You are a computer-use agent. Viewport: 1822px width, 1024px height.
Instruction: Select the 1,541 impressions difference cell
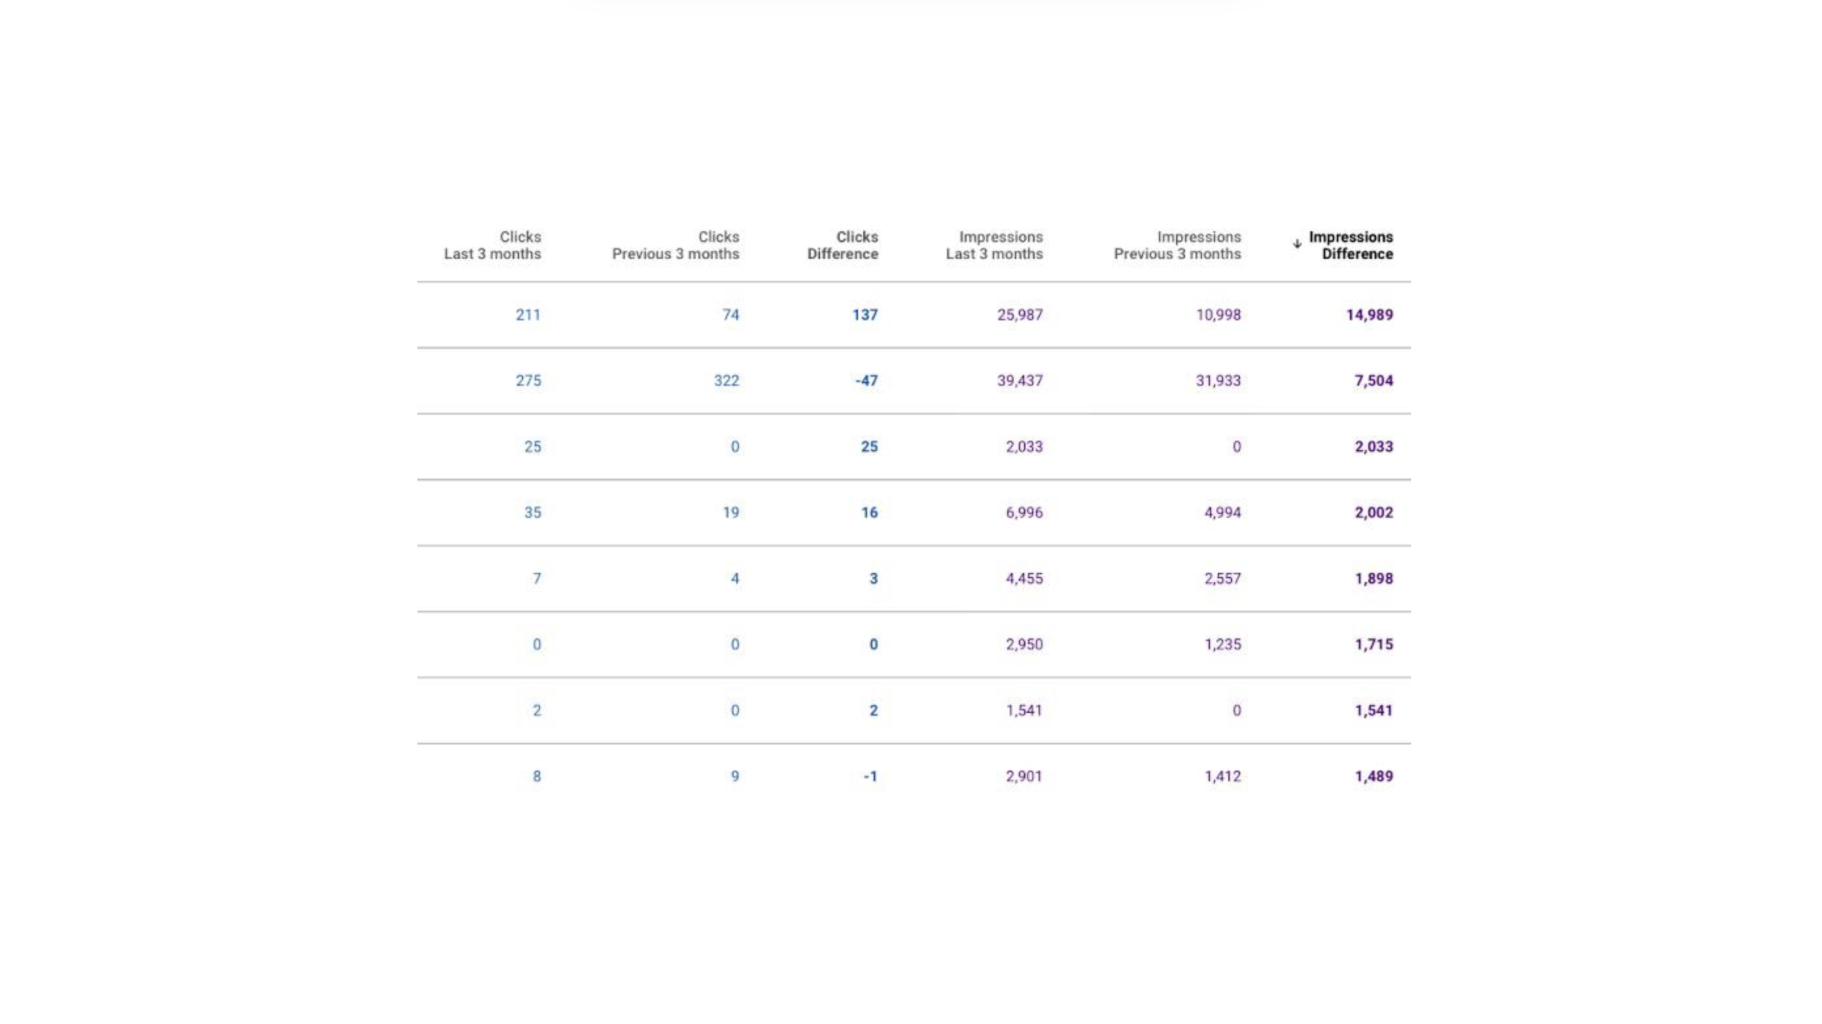[1373, 711]
